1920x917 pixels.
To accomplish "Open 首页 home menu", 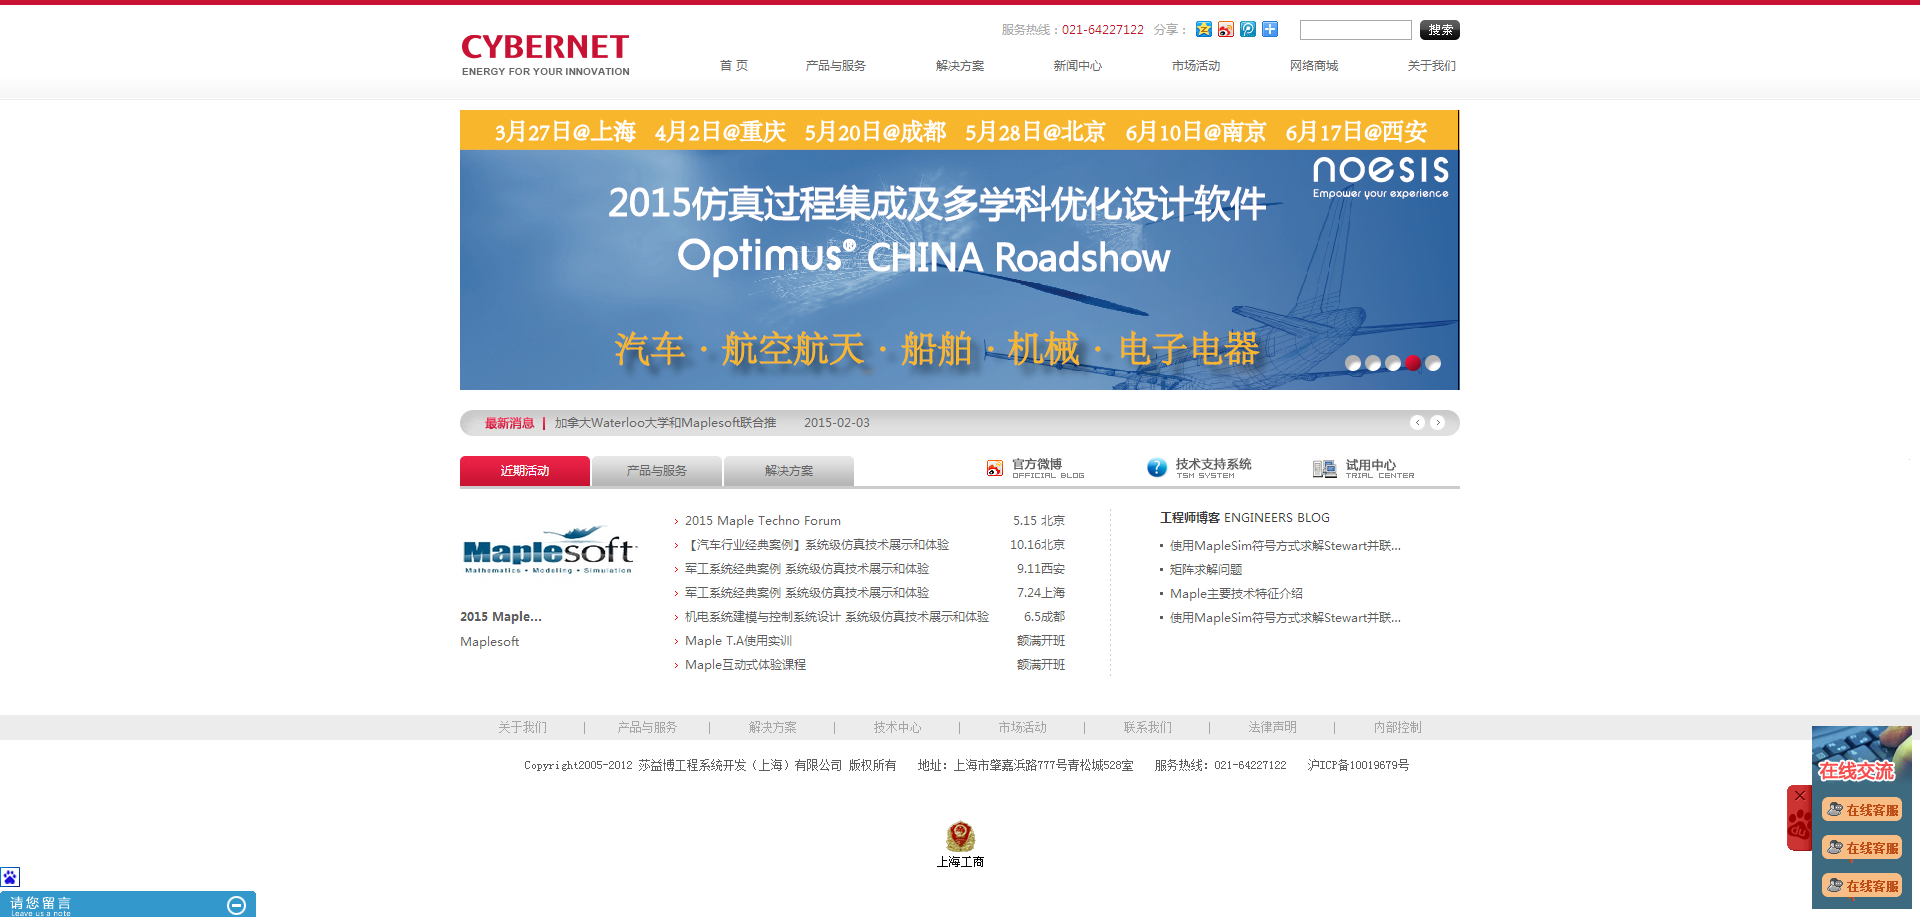I will pos(734,66).
